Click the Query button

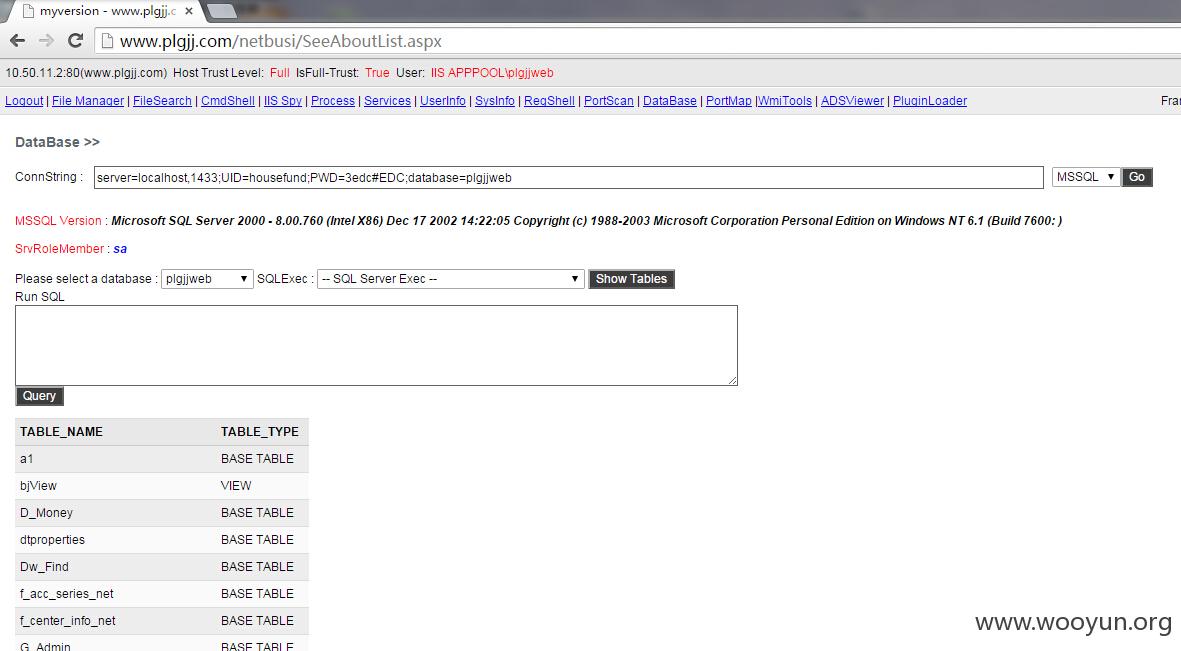point(39,396)
